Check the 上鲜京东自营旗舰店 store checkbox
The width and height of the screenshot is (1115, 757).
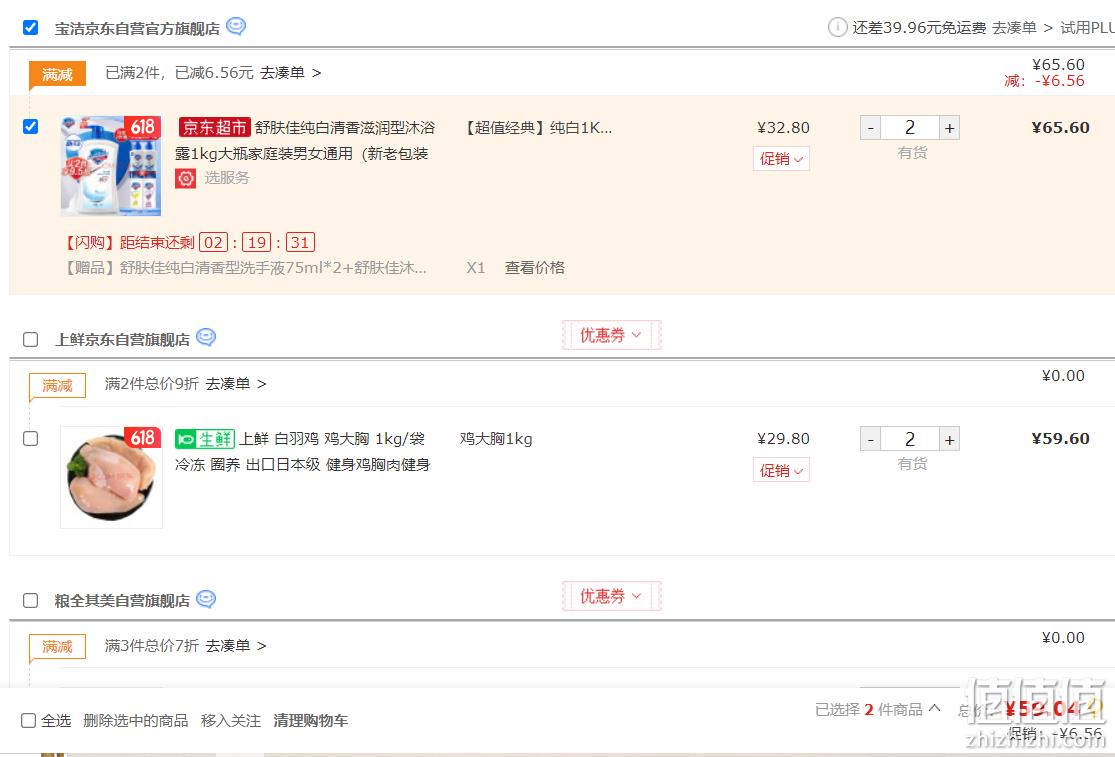click(31, 339)
